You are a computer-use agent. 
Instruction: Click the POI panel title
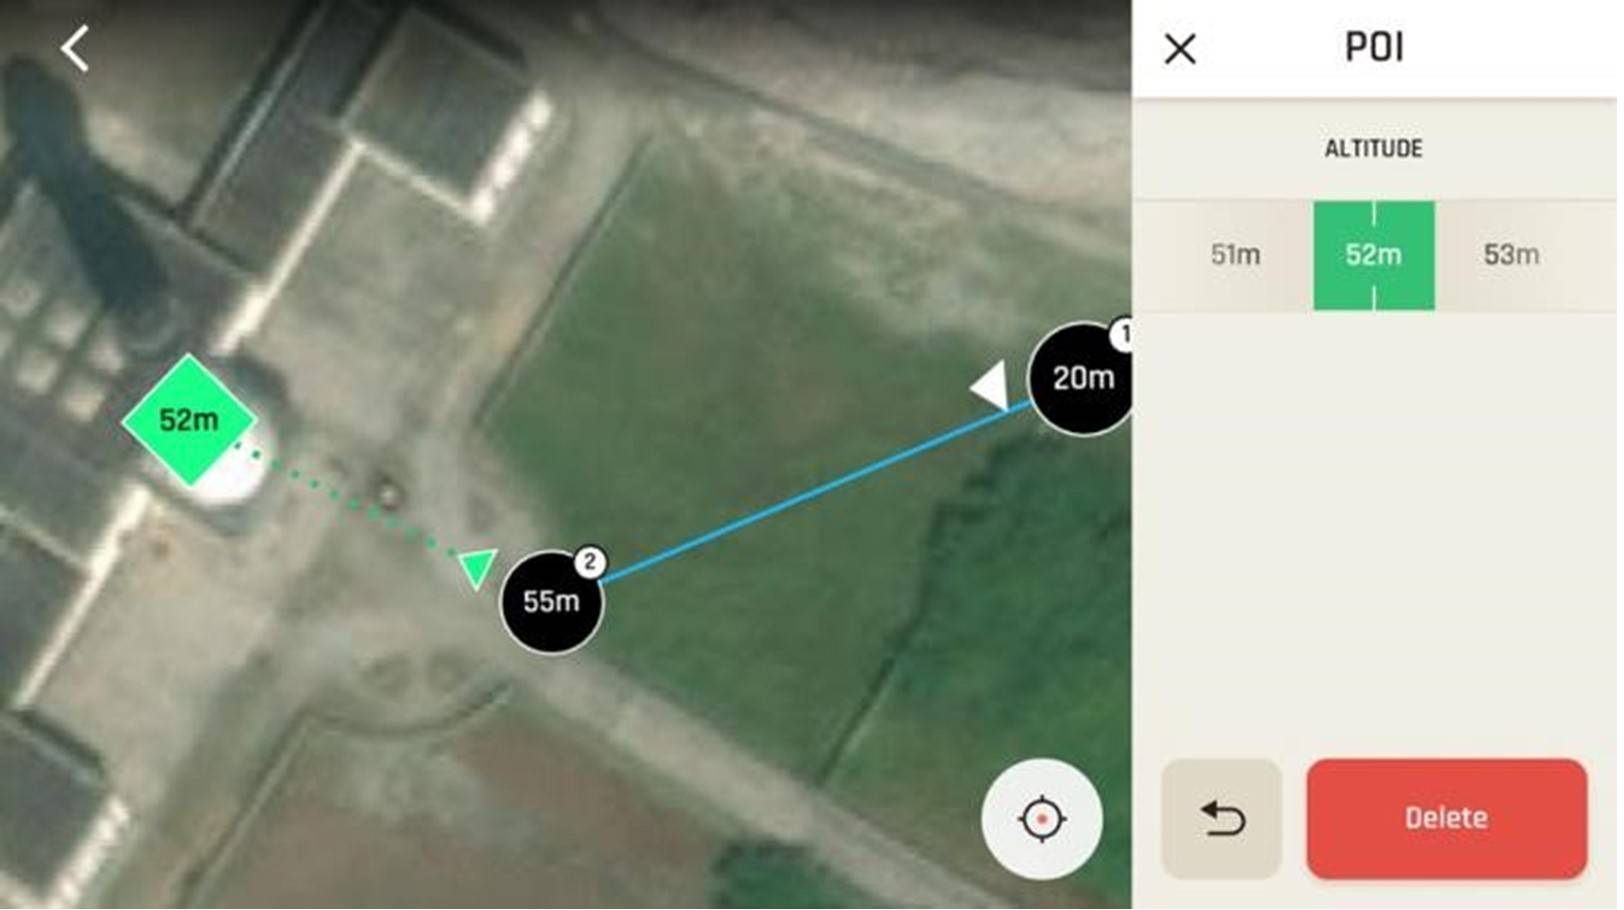[1374, 47]
